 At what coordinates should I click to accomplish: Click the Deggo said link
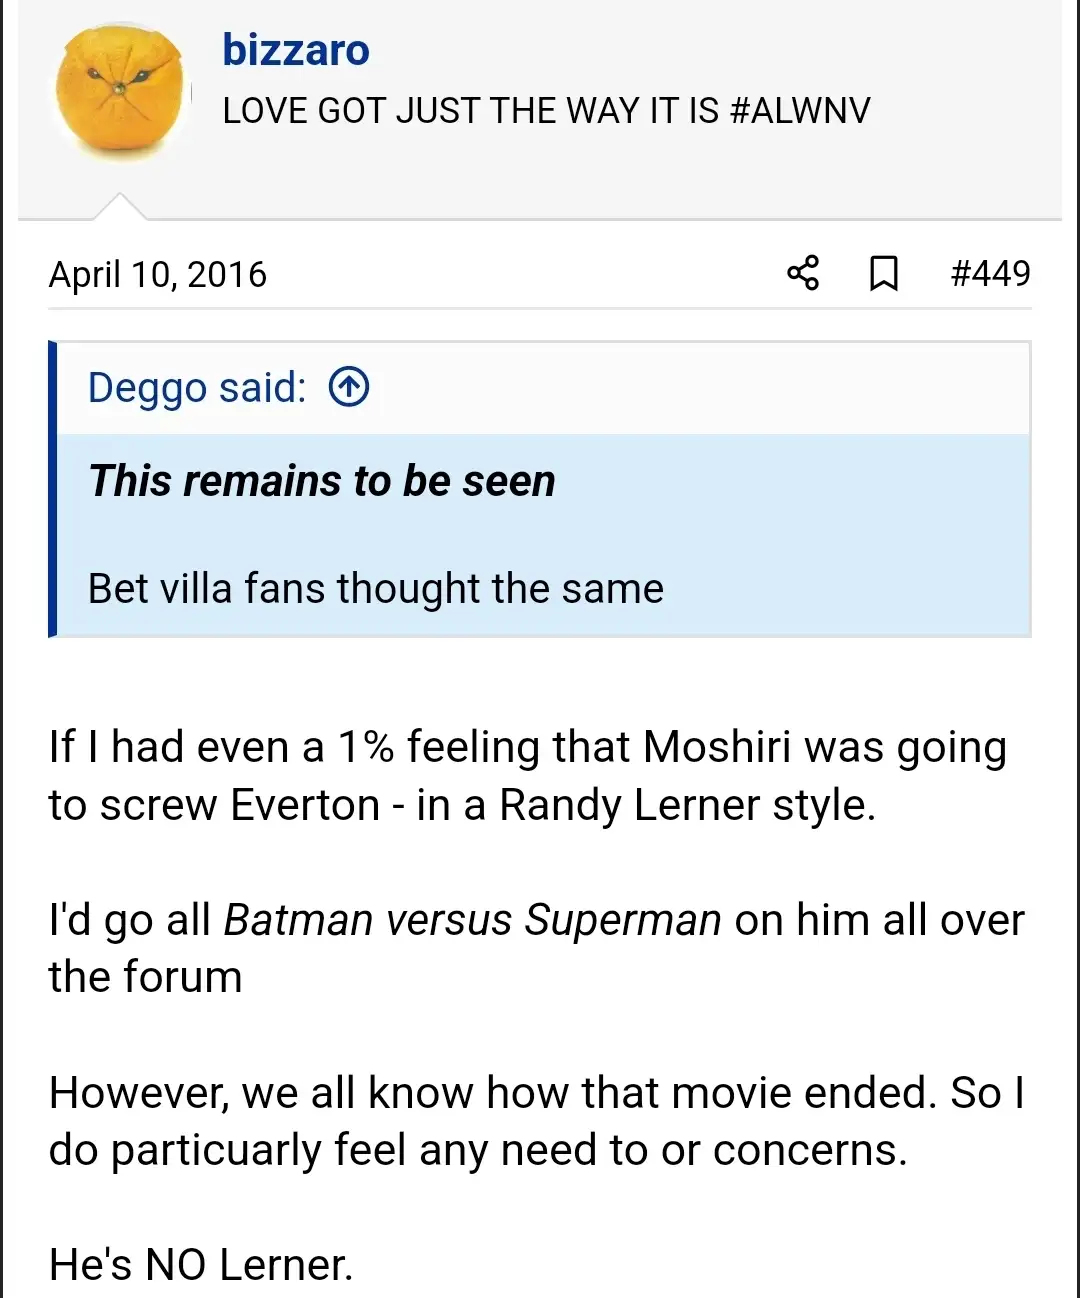(196, 387)
